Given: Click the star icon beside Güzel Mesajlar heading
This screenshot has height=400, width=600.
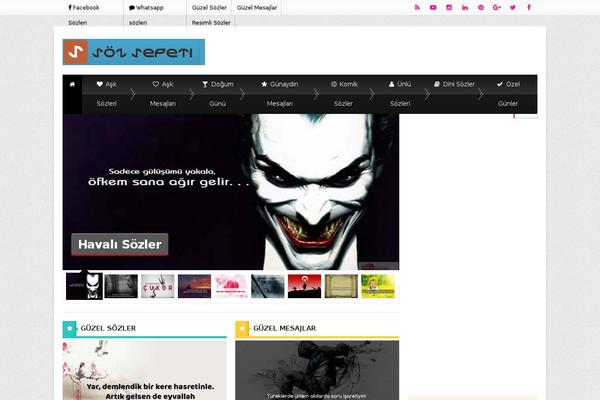Looking at the screenshot, I should click(242, 328).
